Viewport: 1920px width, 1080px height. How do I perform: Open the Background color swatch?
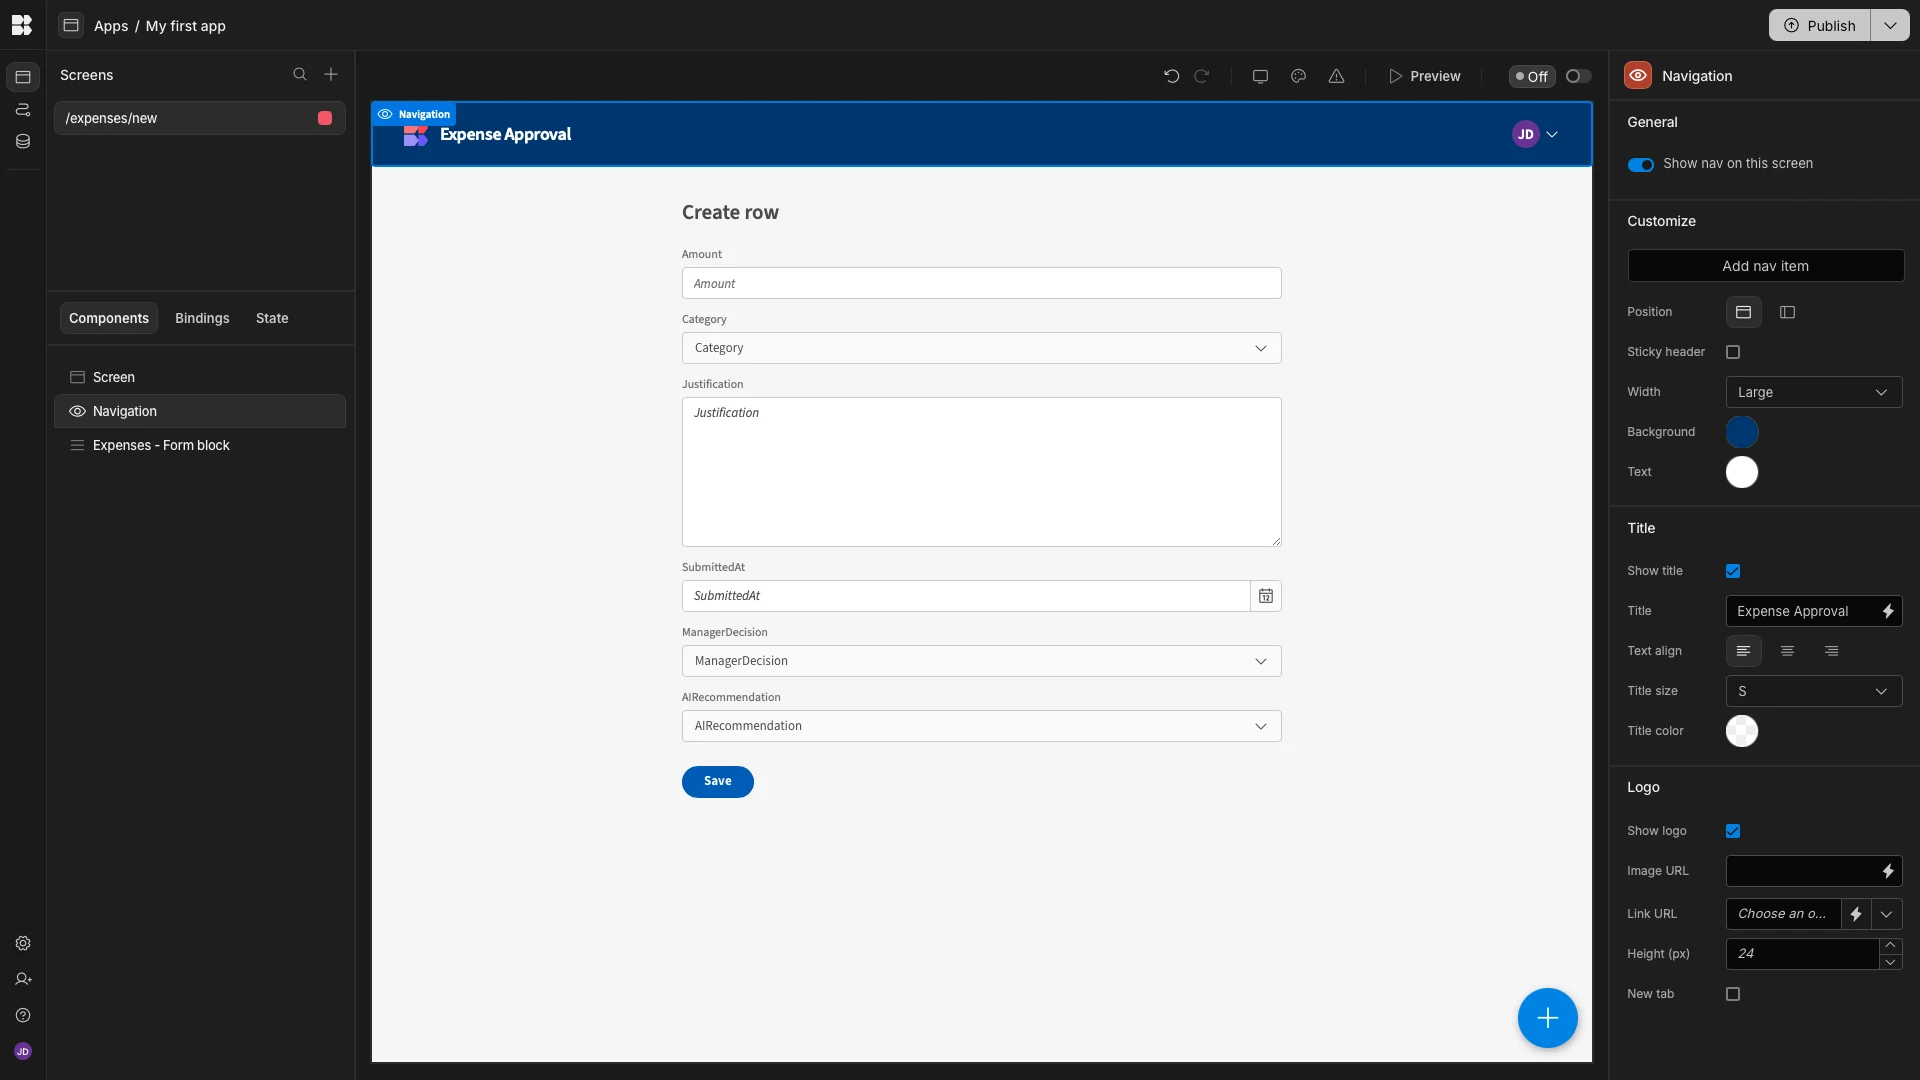[x=1742, y=432]
